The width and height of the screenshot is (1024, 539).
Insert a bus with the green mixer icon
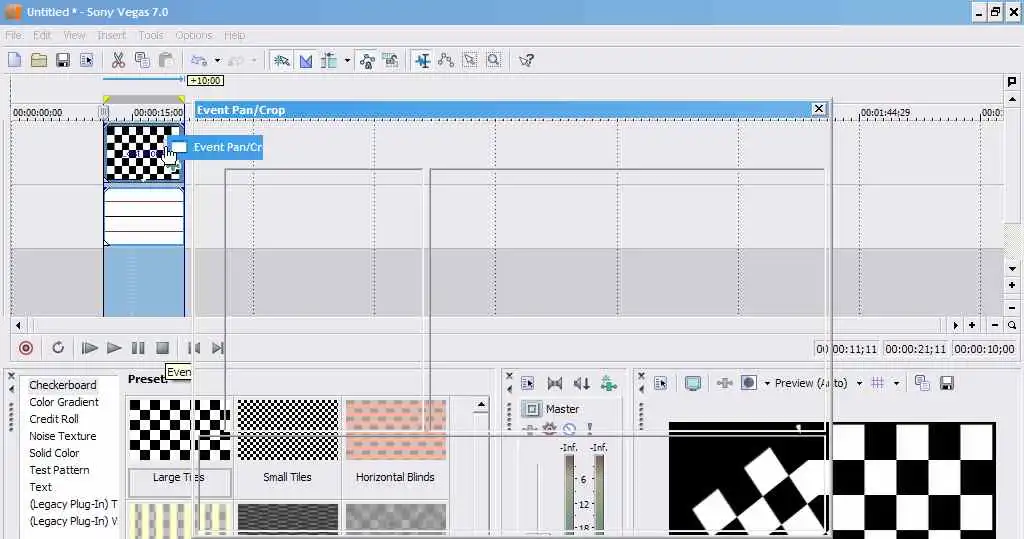[x=609, y=384]
